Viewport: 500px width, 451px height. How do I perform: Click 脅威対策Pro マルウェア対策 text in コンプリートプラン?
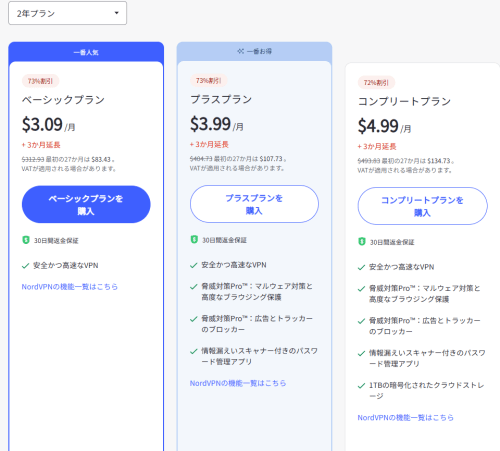click(x=425, y=294)
